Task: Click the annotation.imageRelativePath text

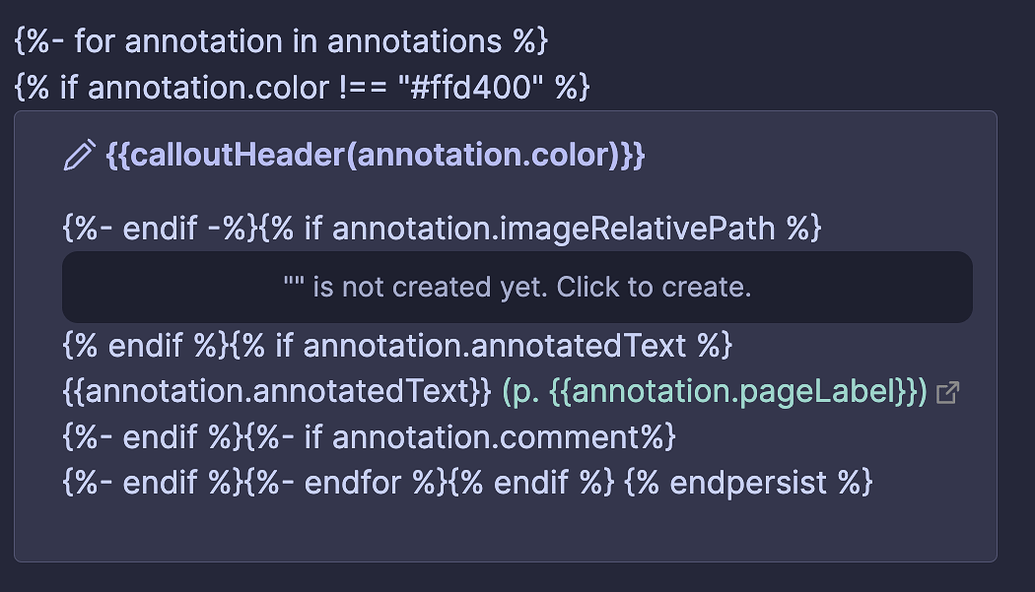Action: pos(553,228)
